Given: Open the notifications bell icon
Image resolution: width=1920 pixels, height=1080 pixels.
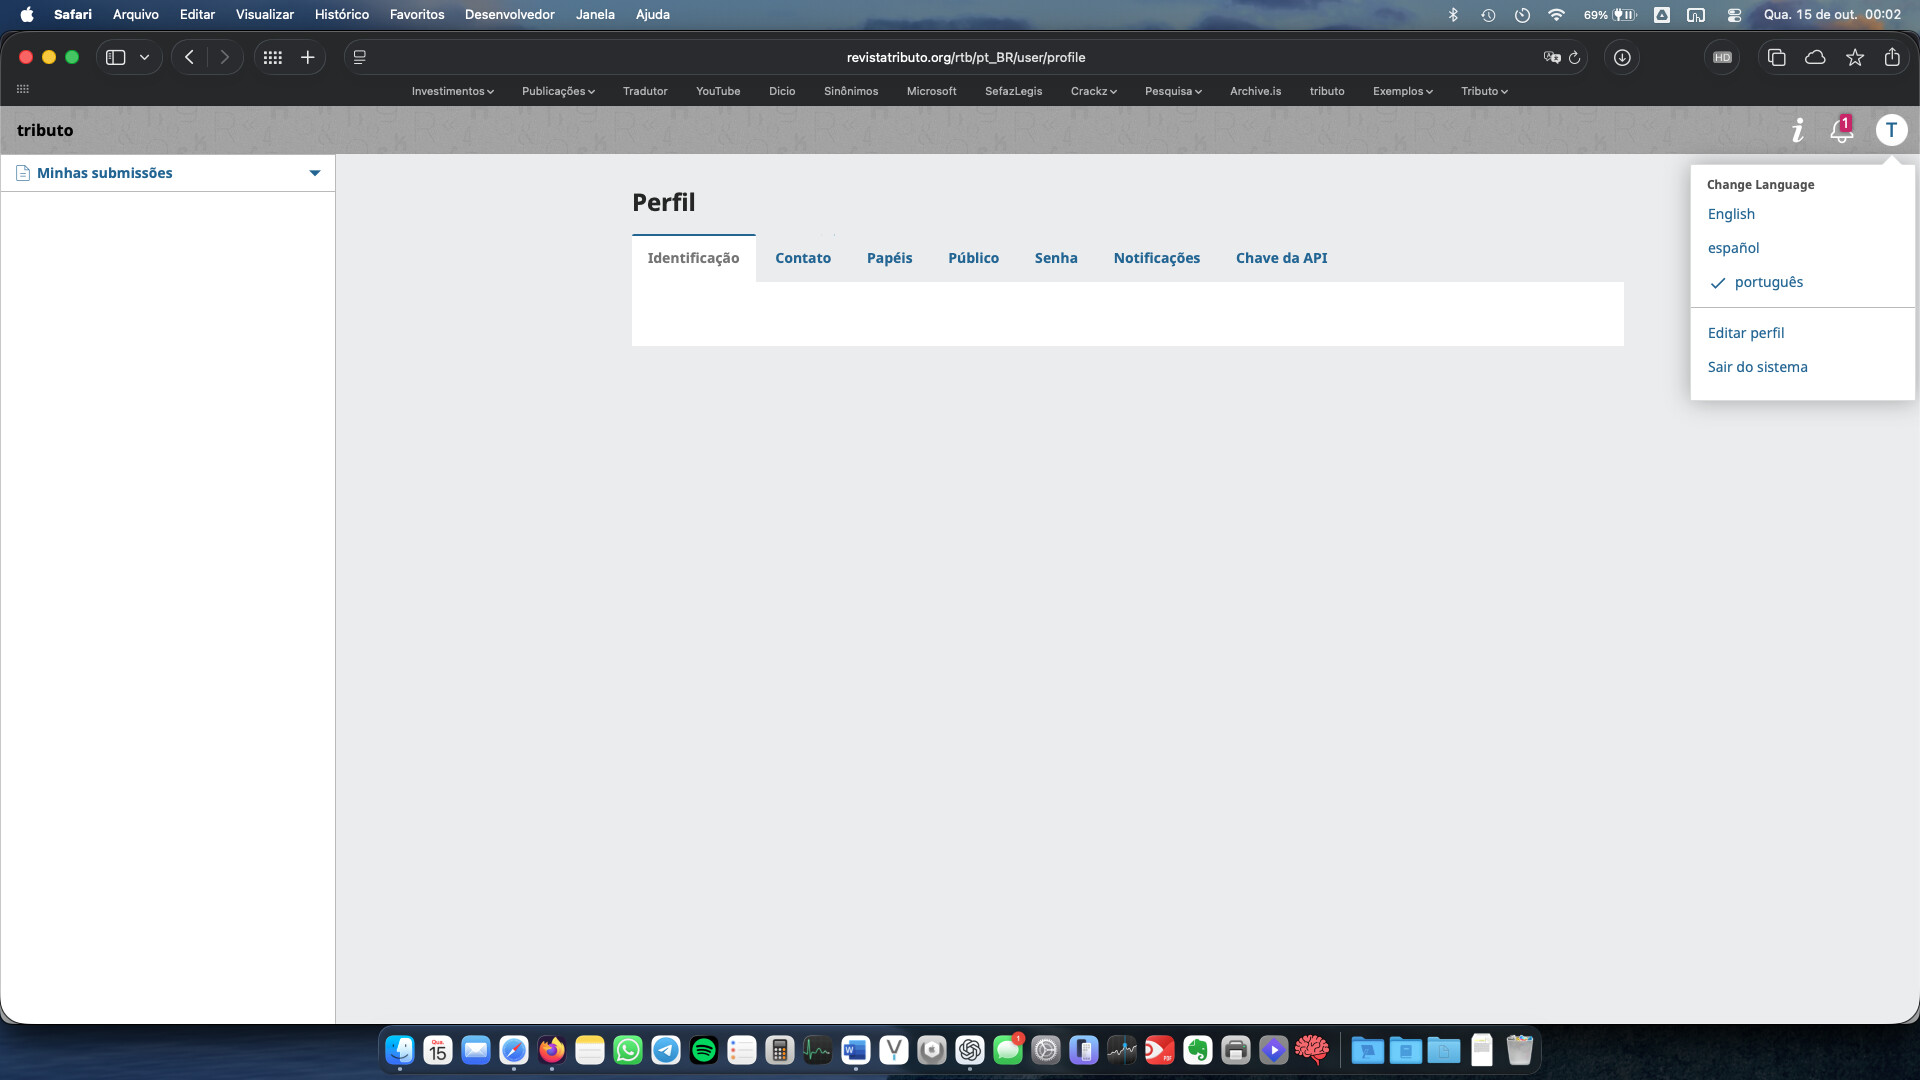Looking at the screenshot, I should (x=1841, y=130).
